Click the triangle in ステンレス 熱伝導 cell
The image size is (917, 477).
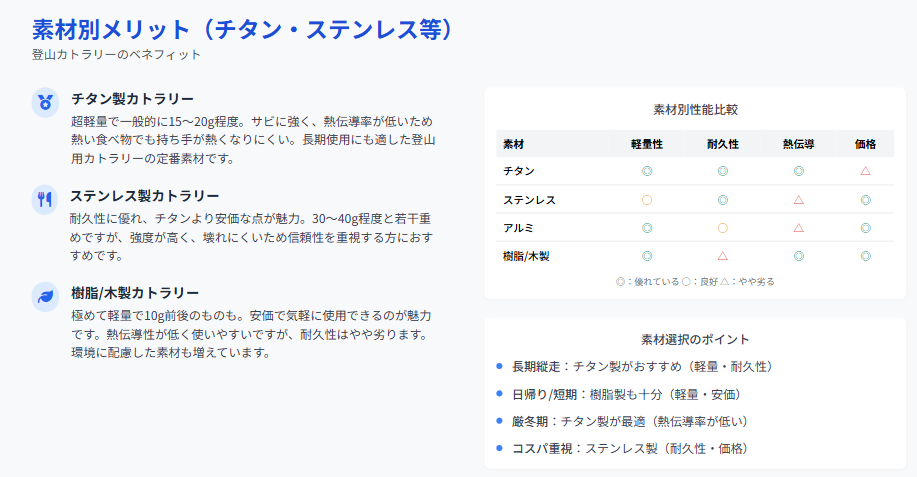(x=798, y=200)
